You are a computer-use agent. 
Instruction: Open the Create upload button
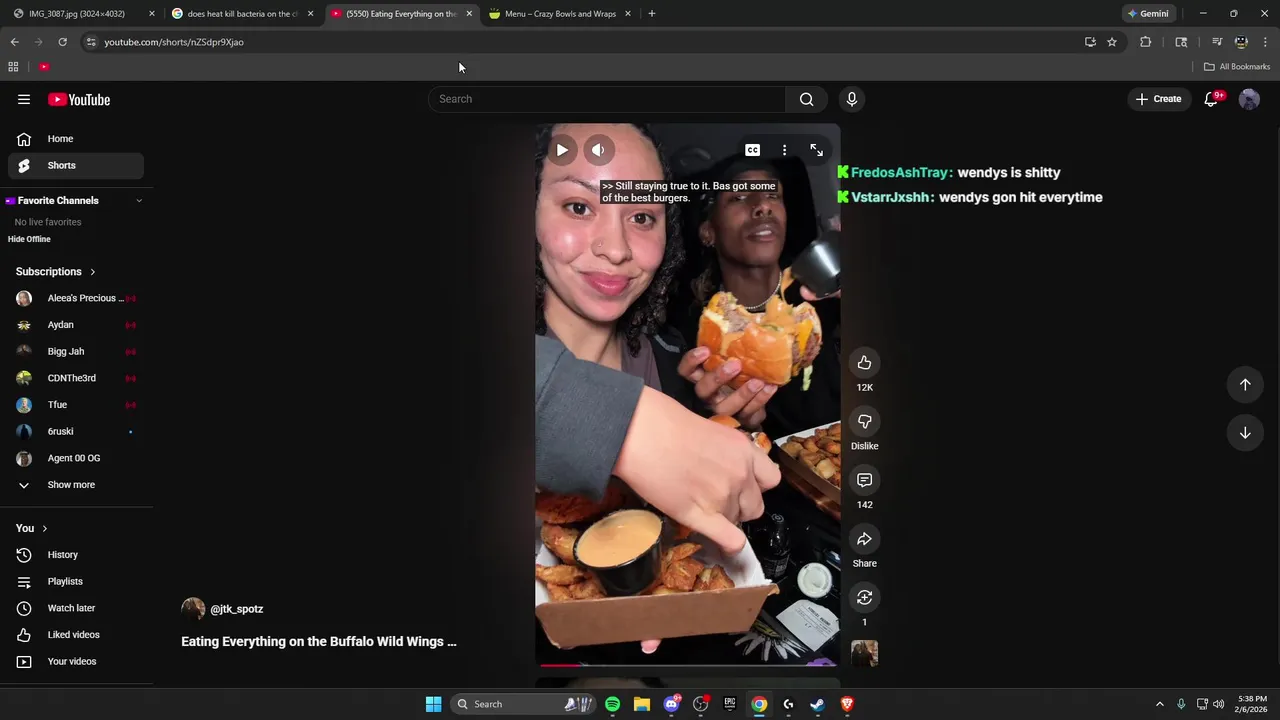[x=1159, y=99]
